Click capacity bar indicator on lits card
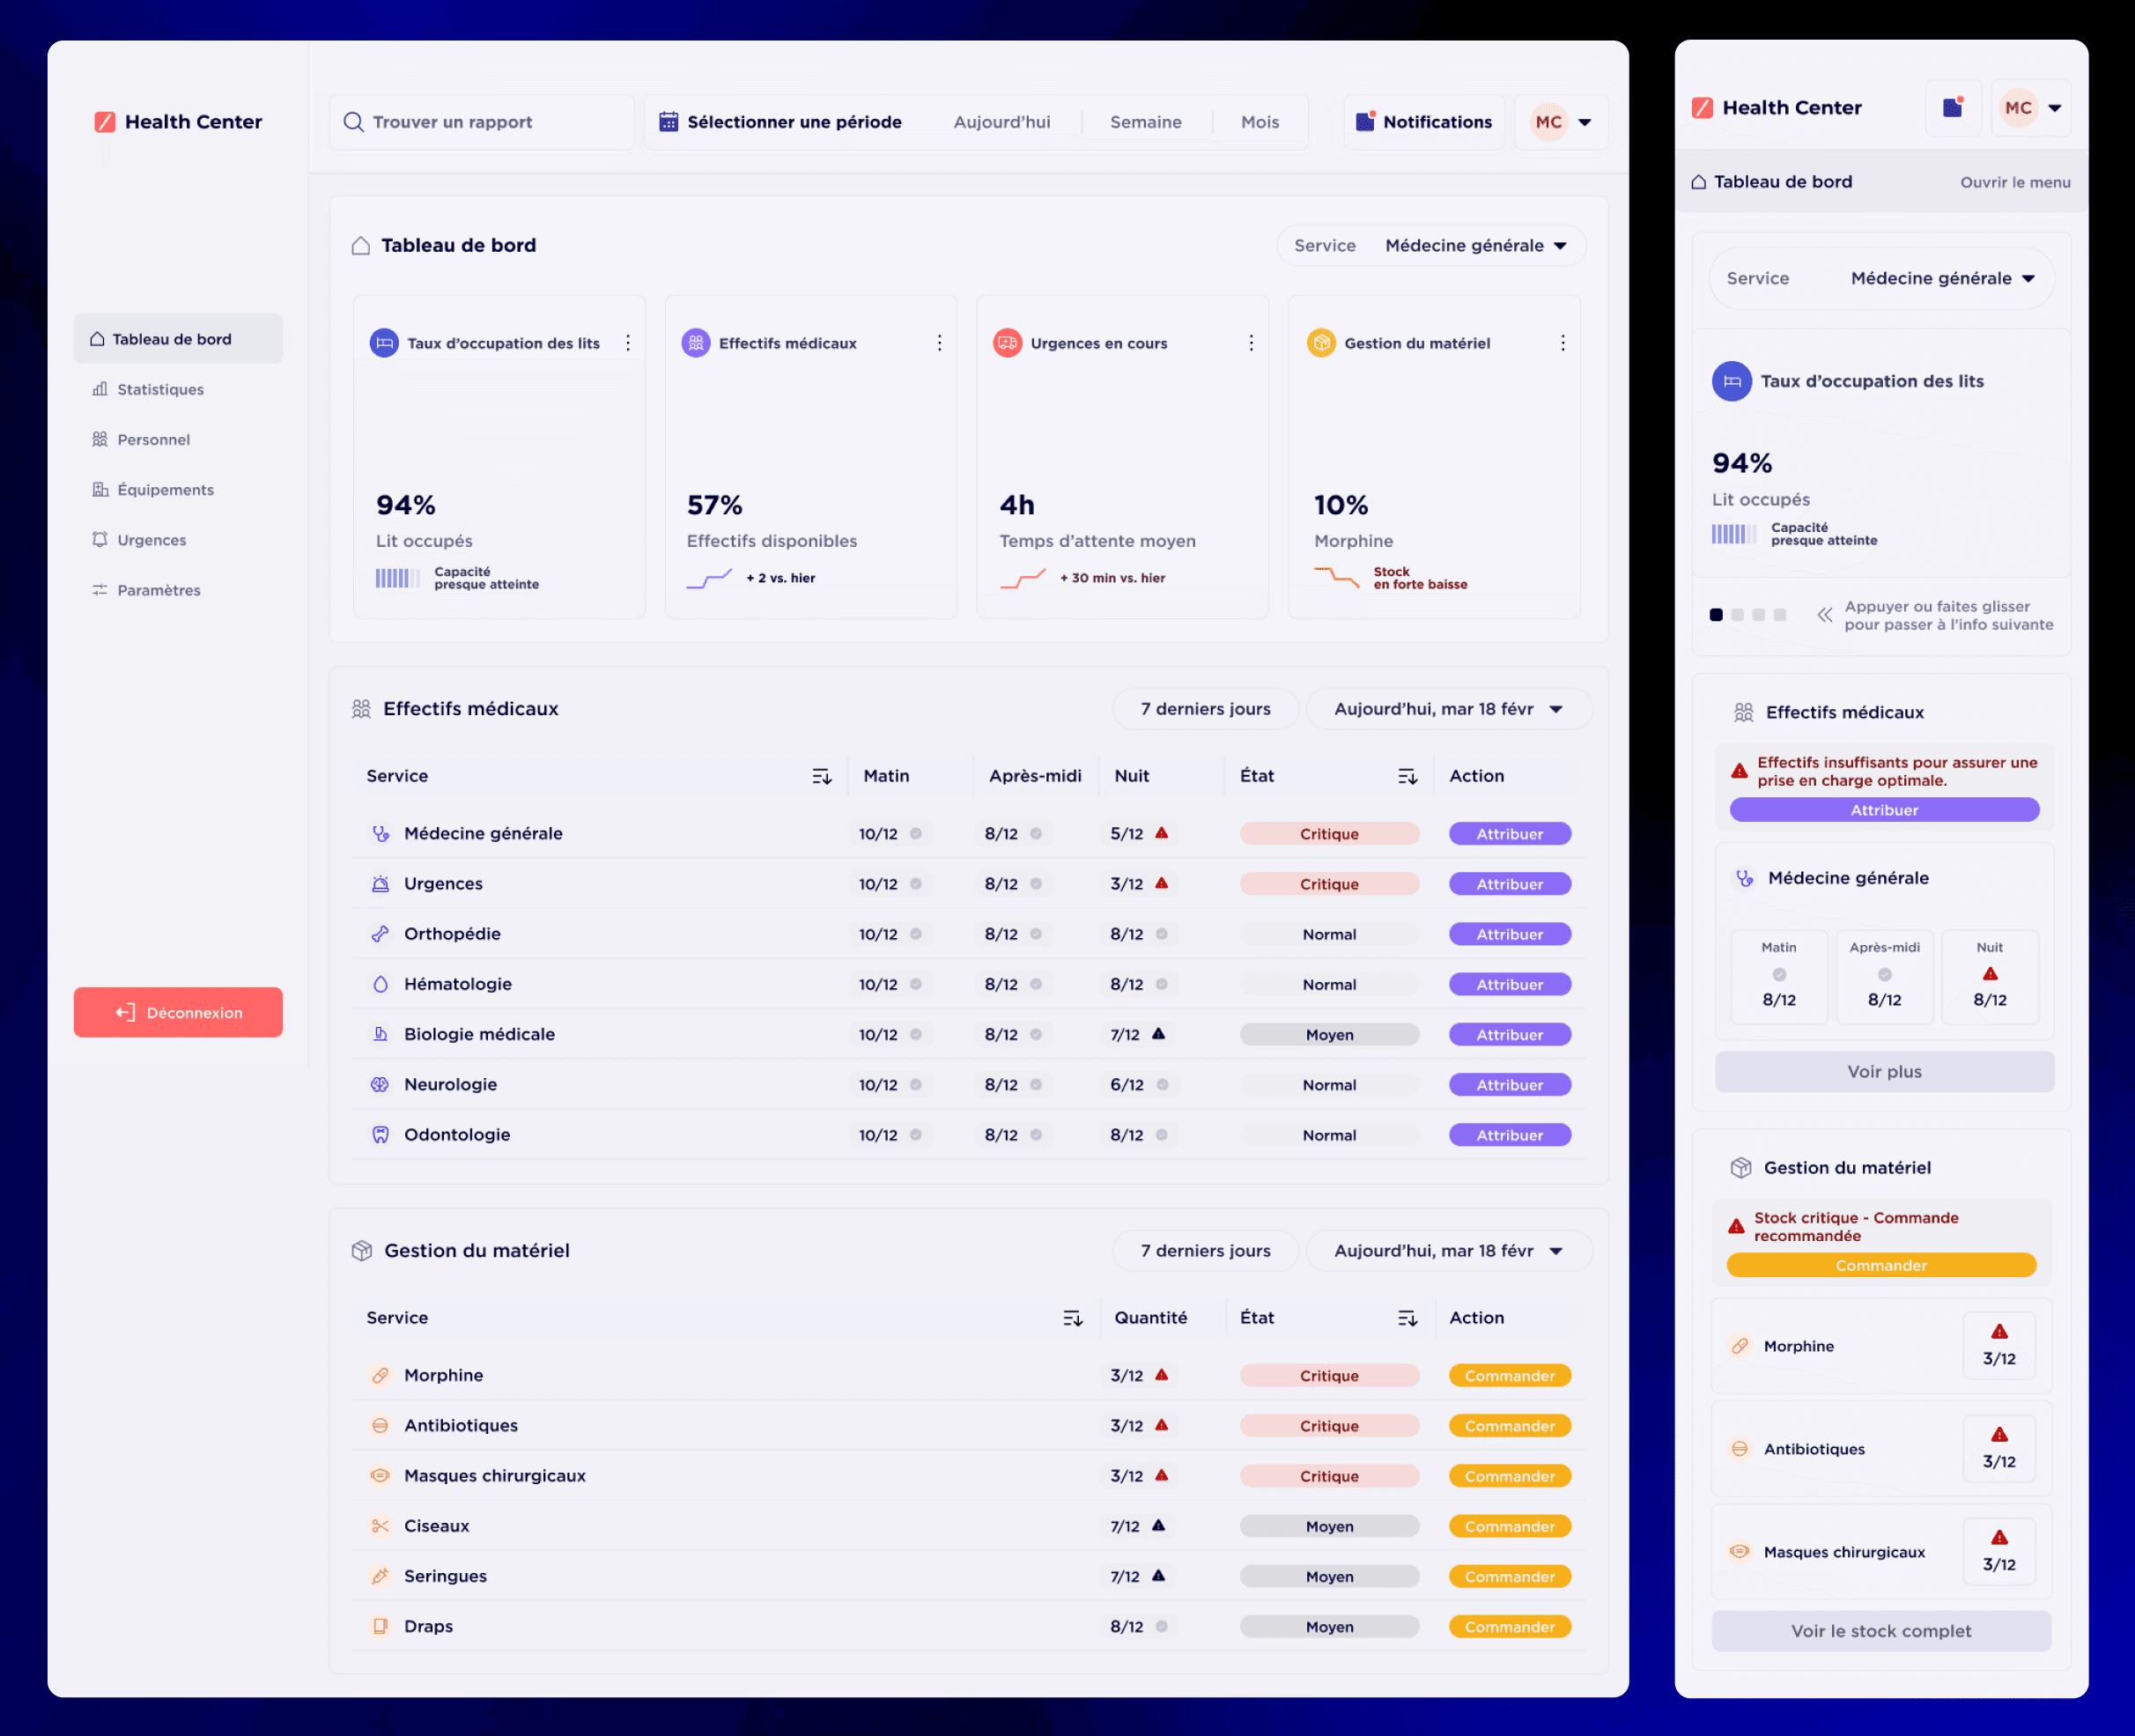 [398, 578]
